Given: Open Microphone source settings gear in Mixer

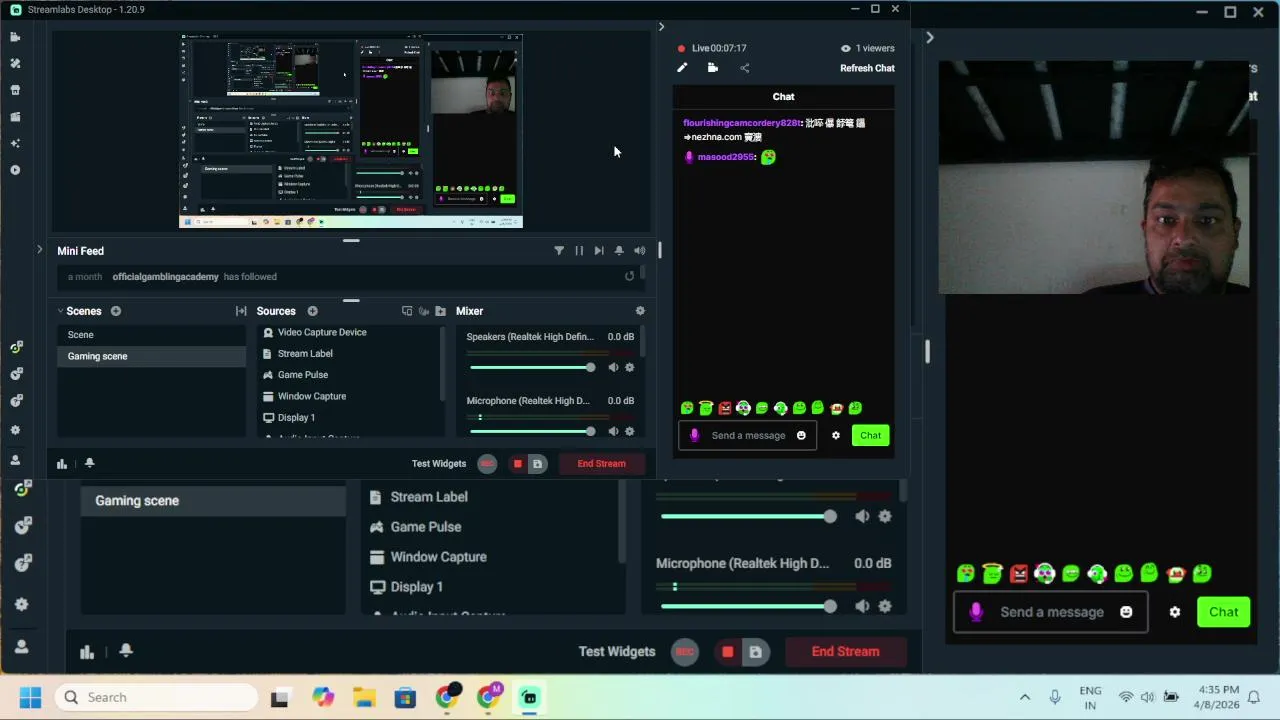Looking at the screenshot, I should click(629, 432).
